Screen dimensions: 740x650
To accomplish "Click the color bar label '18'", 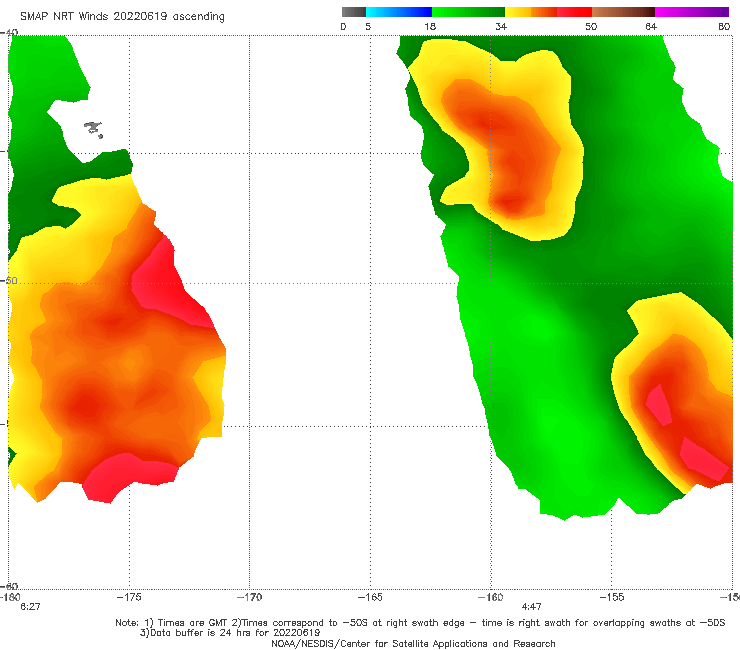I will [x=430, y=26].
